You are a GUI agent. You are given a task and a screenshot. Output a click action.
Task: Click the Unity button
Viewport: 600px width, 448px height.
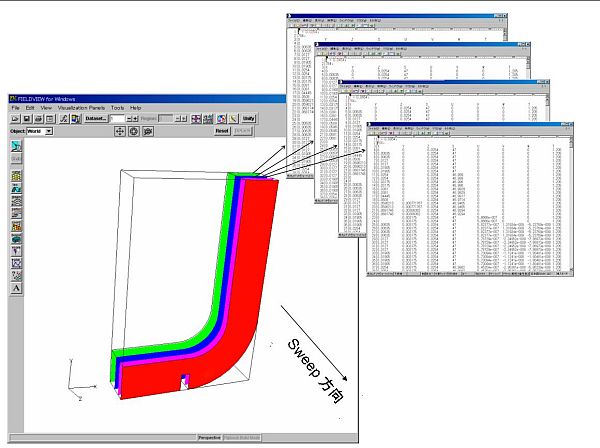[x=249, y=118]
